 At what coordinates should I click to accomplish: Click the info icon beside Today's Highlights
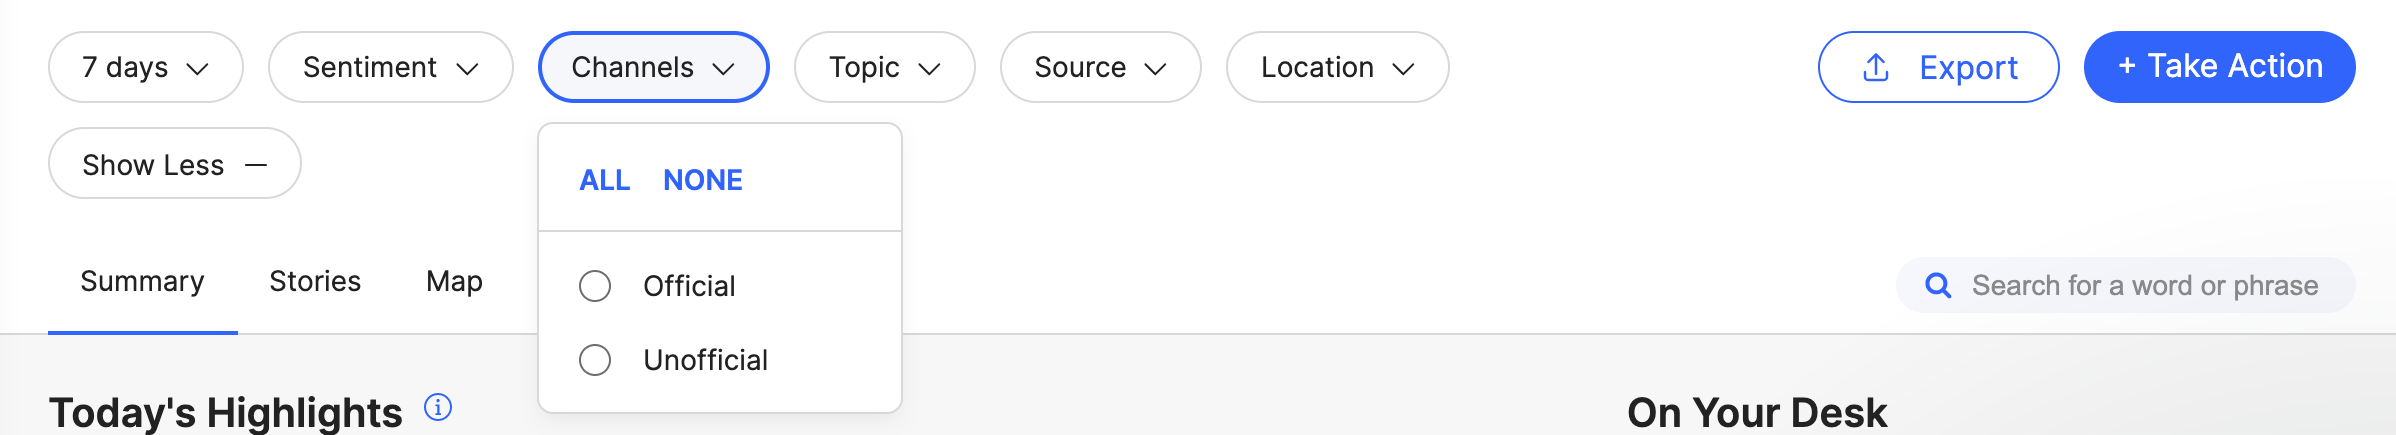pos(438,408)
